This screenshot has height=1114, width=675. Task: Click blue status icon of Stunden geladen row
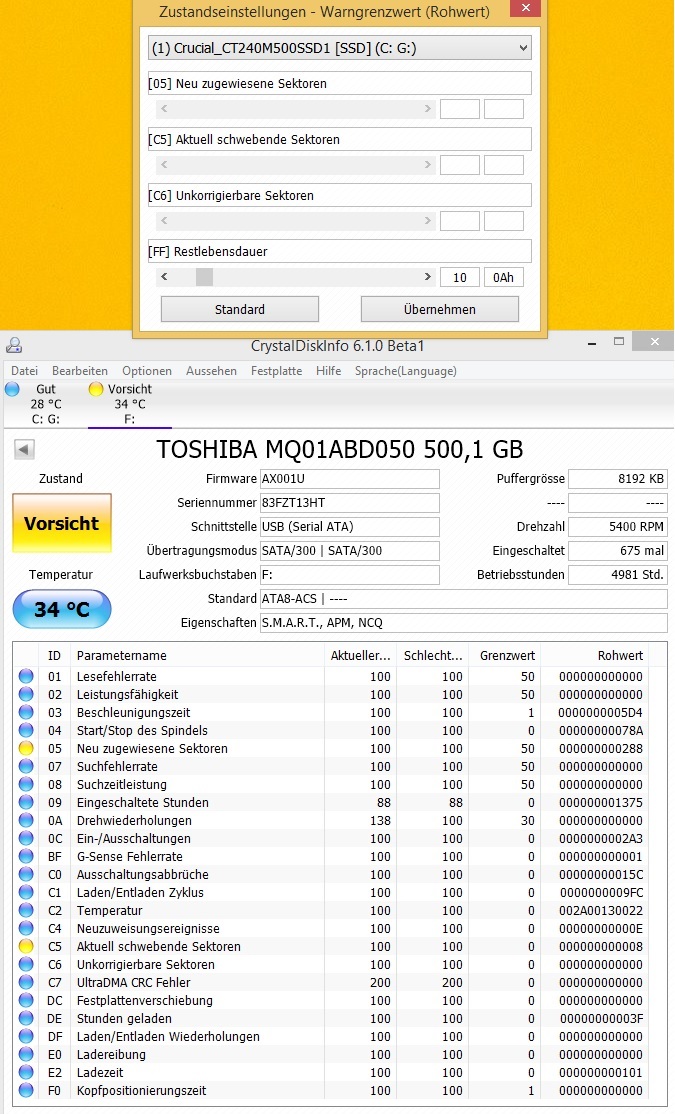click(26, 1018)
